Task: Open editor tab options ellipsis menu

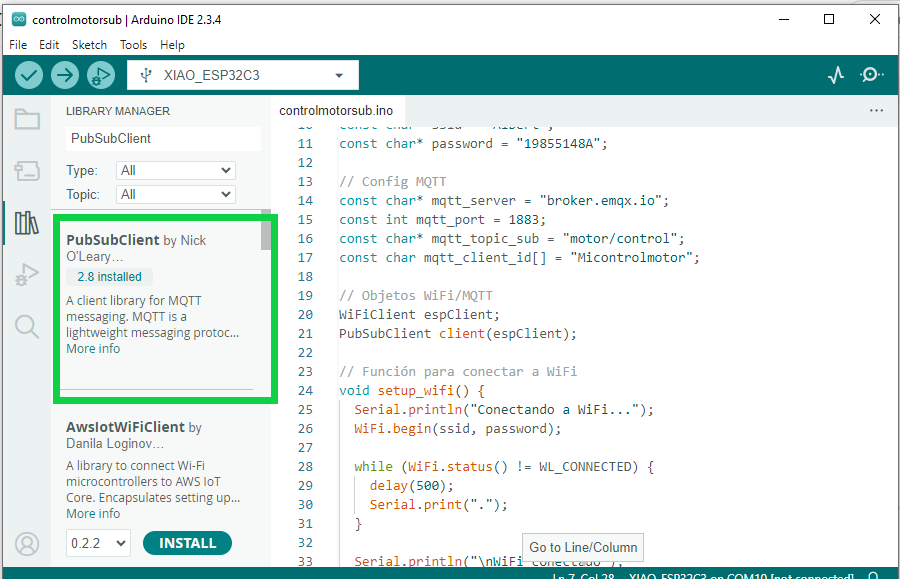Action: click(876, 110)
